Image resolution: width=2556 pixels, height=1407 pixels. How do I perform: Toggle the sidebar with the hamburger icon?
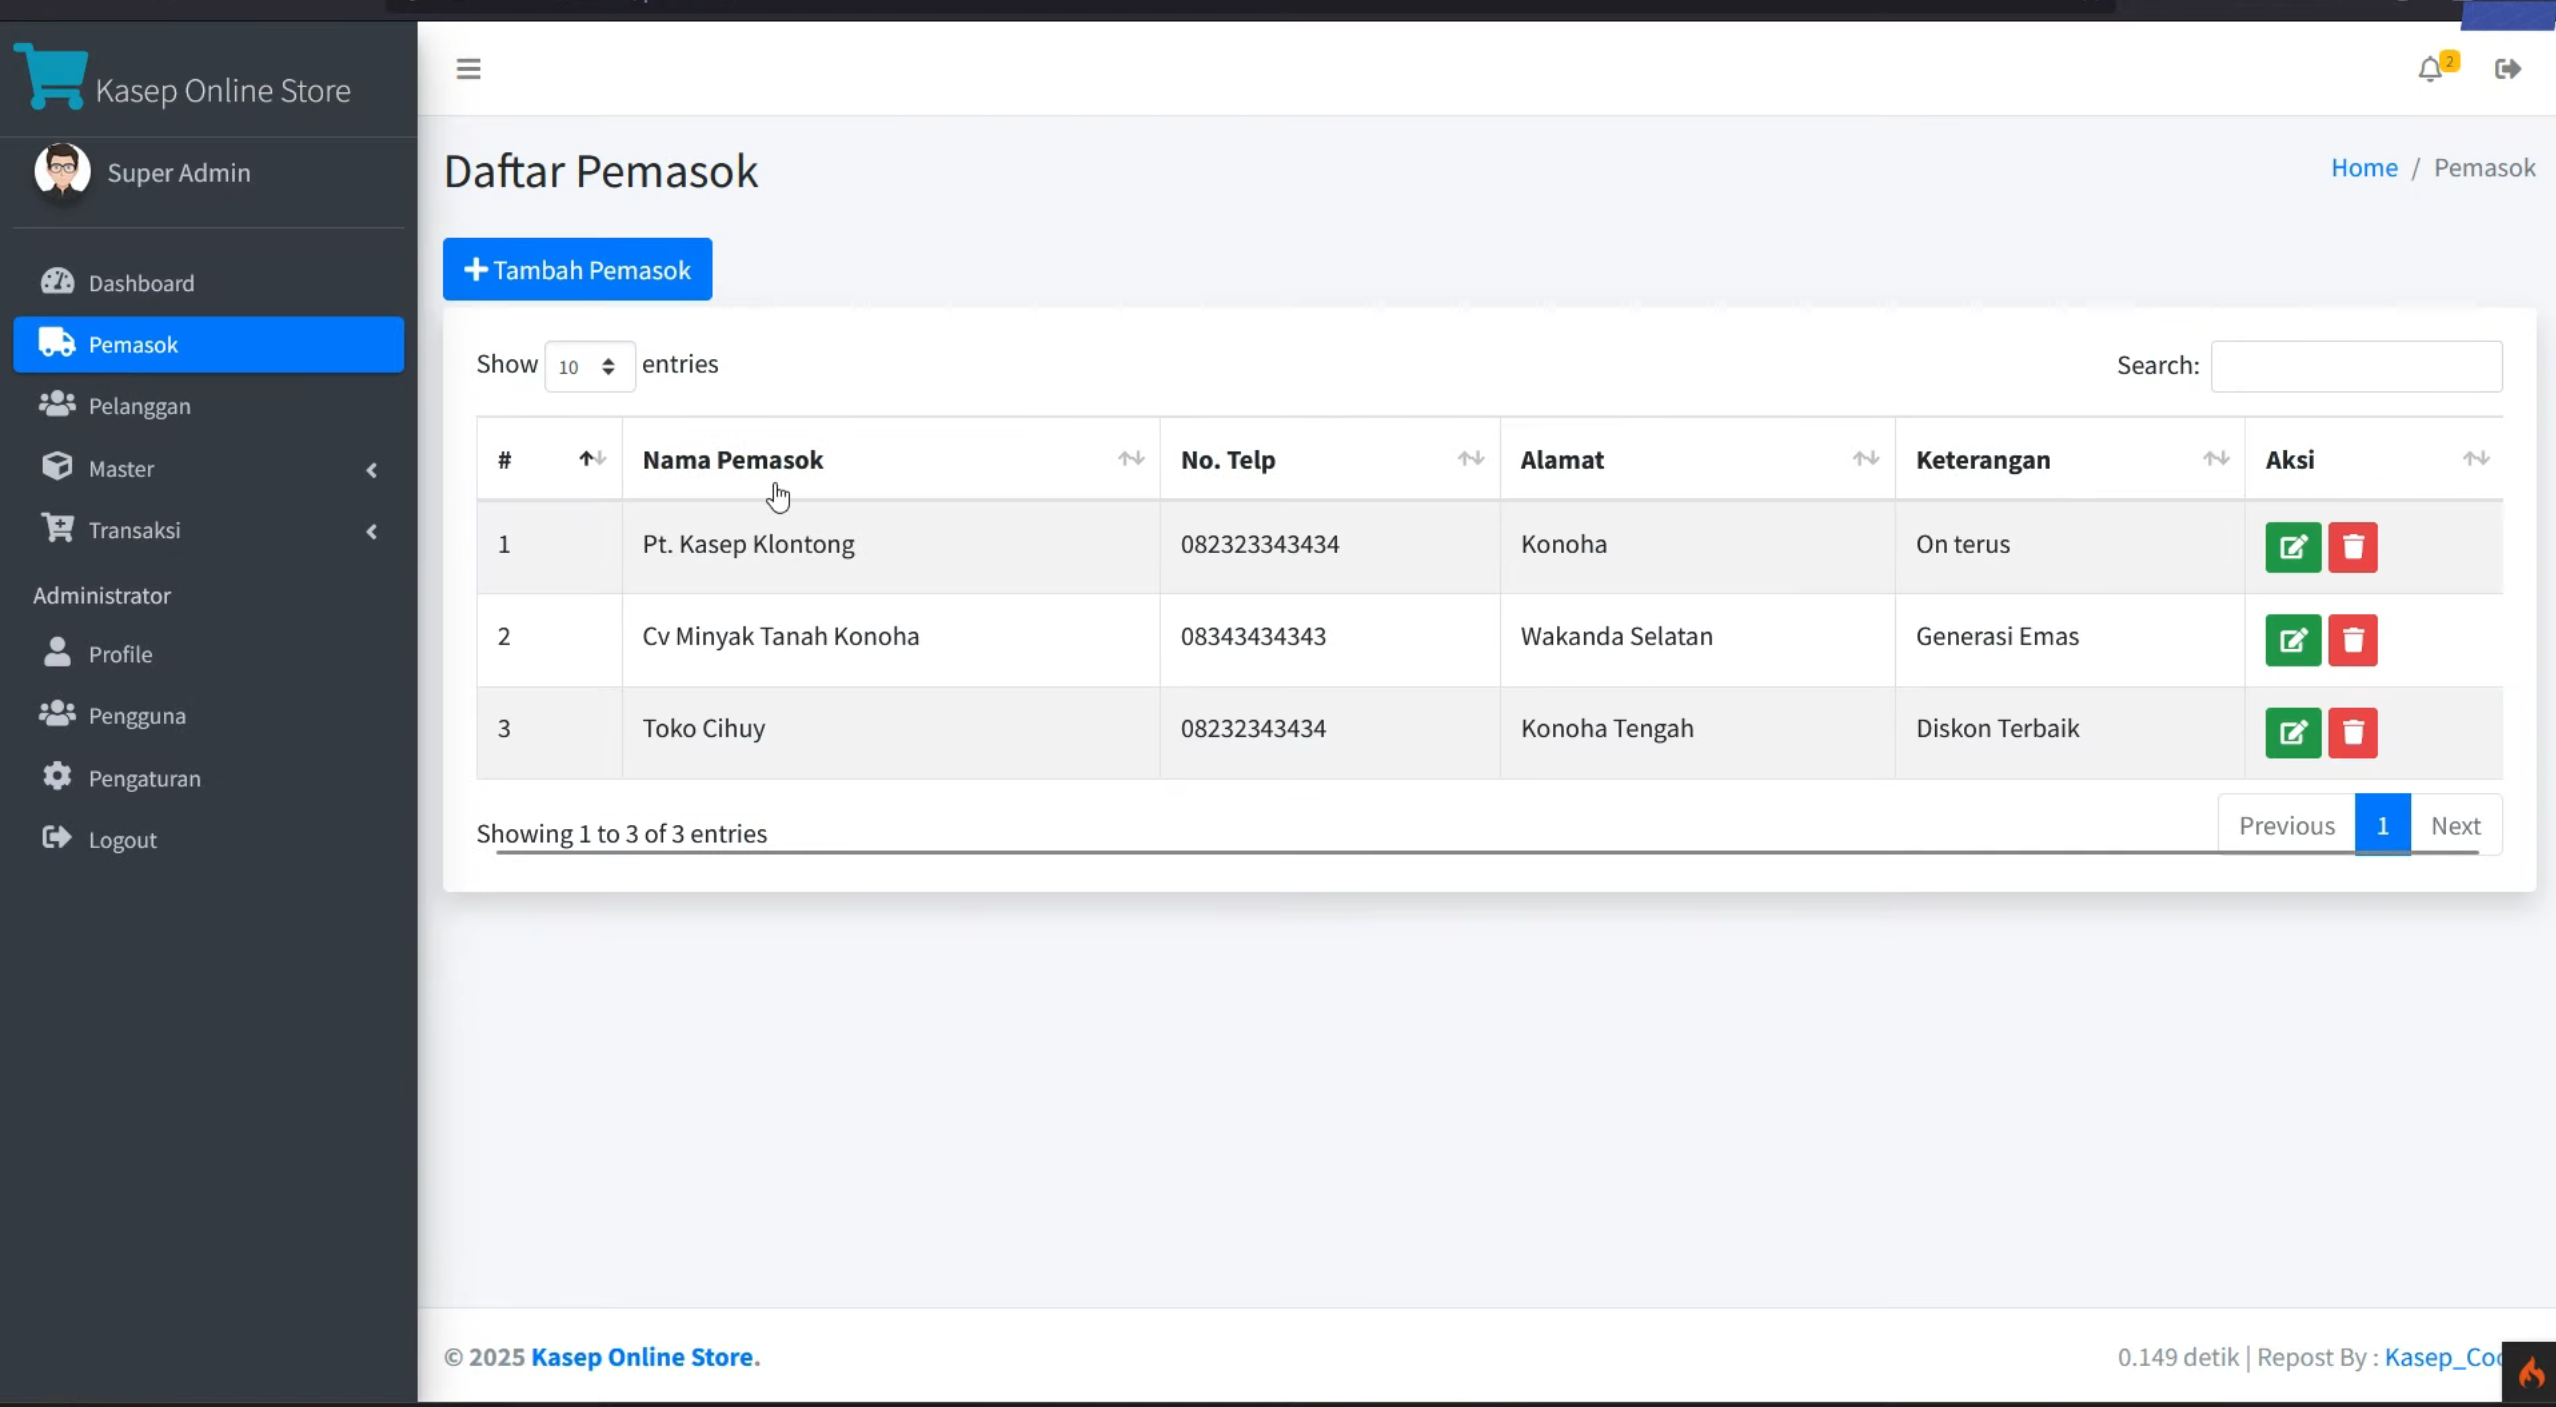[x=468, y=69]
